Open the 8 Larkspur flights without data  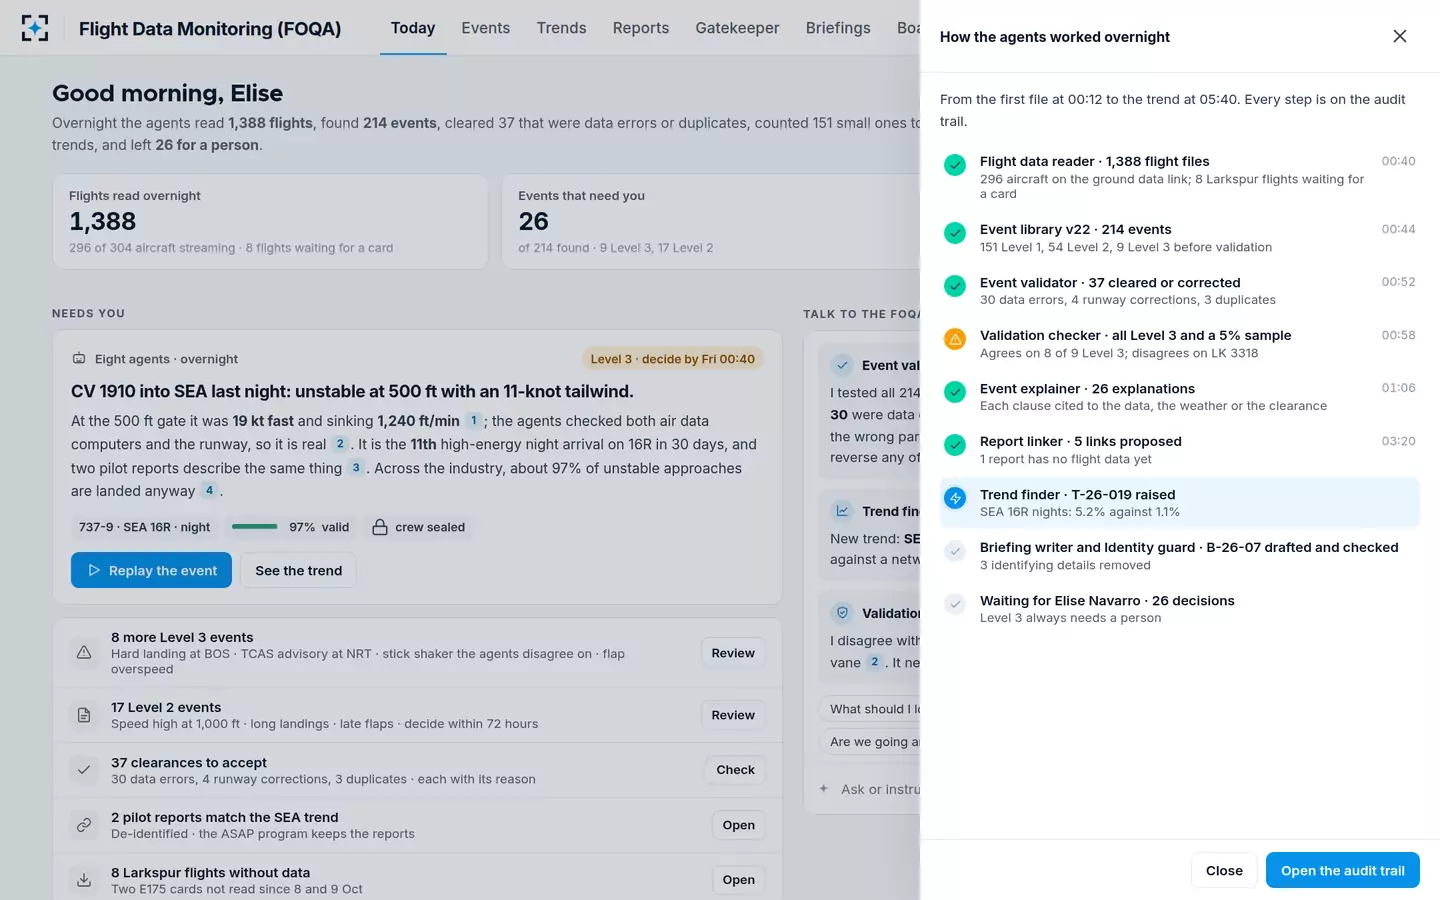[738, 880]
